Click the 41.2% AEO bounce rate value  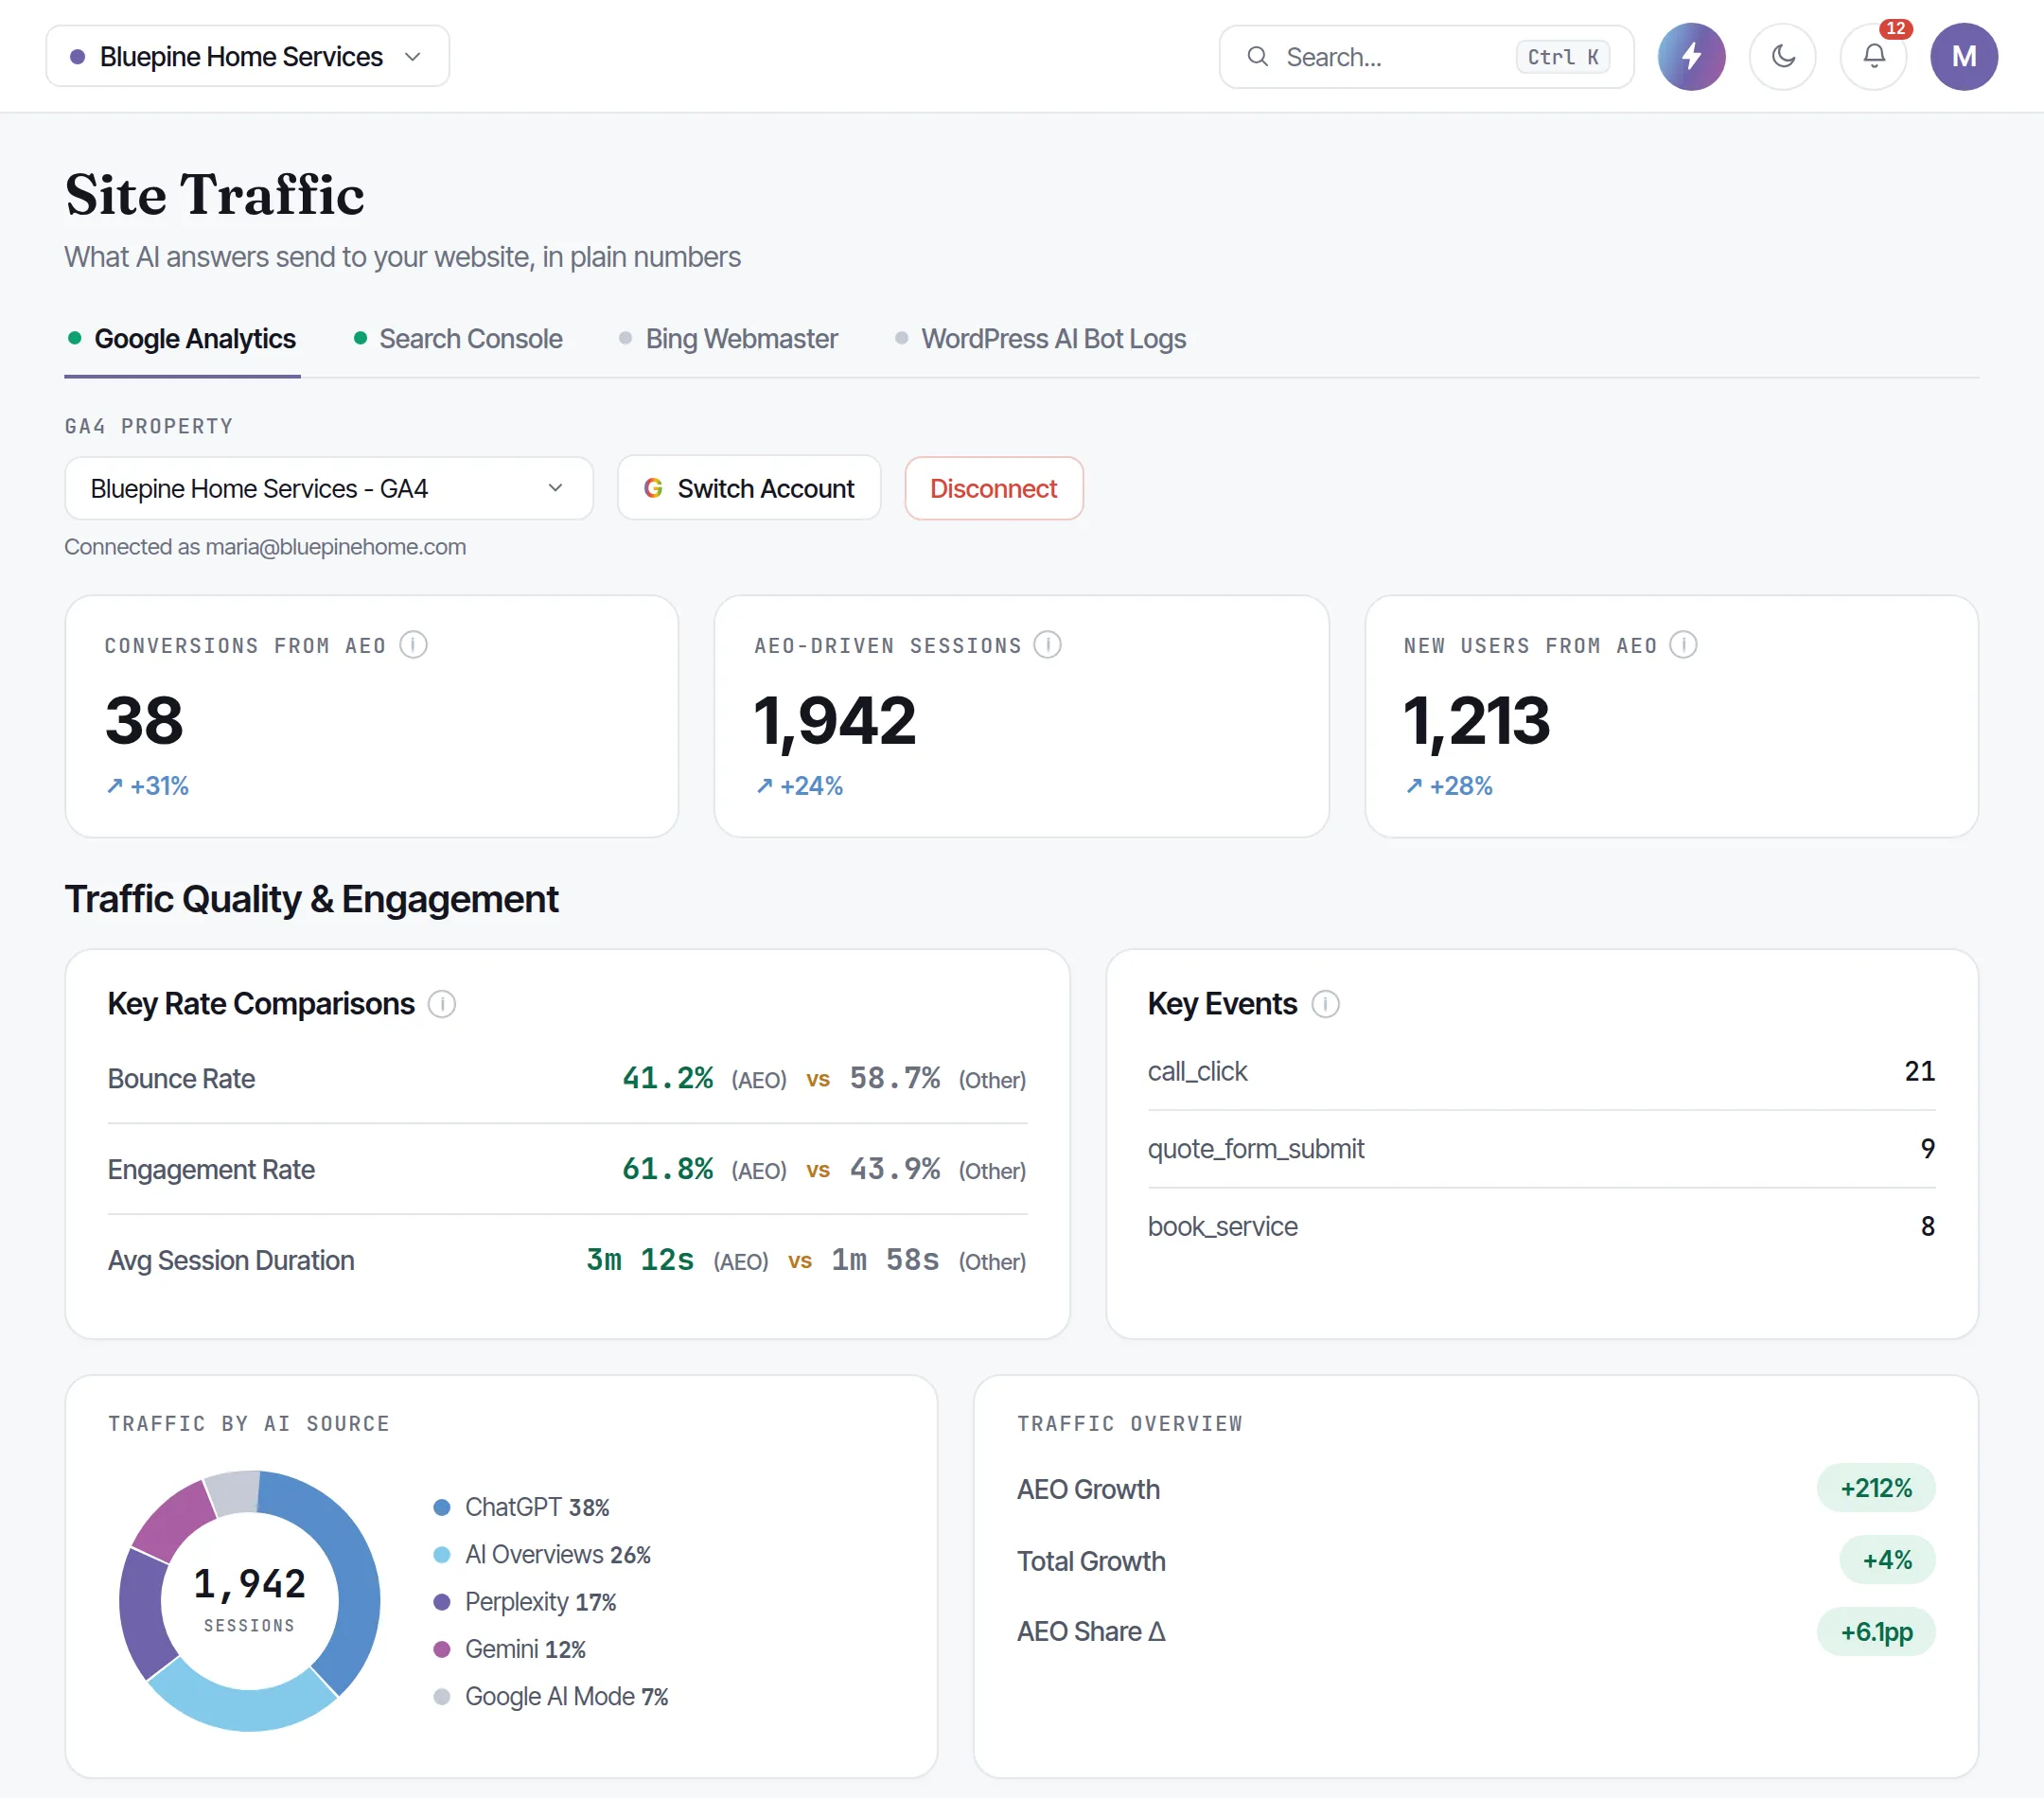coord(667,1078)
